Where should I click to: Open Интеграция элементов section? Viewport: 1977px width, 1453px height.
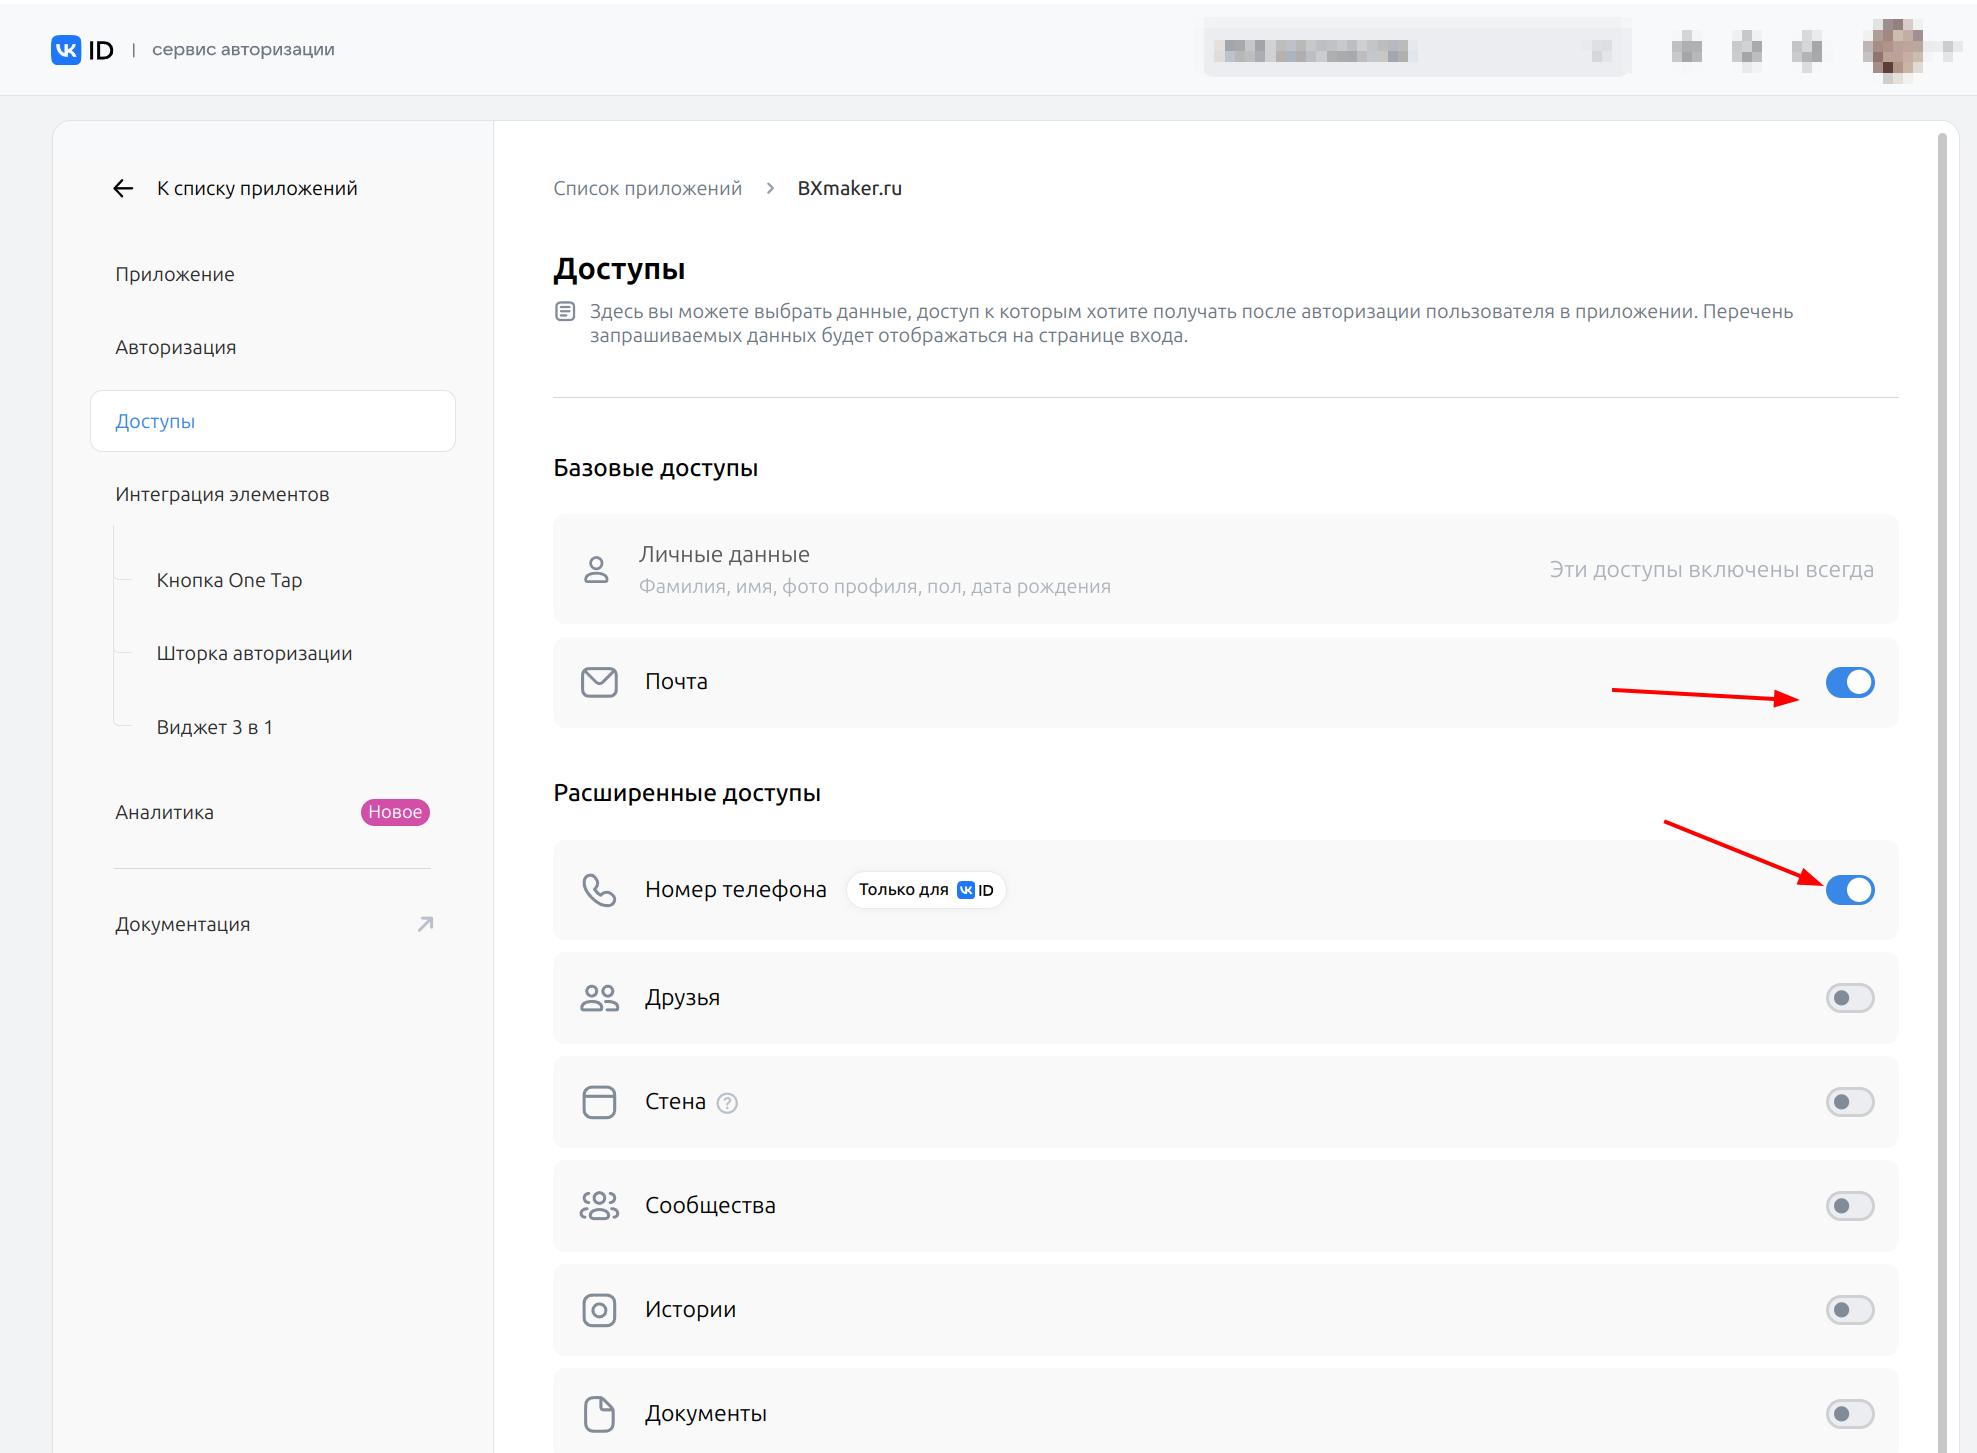pos(222,495)
